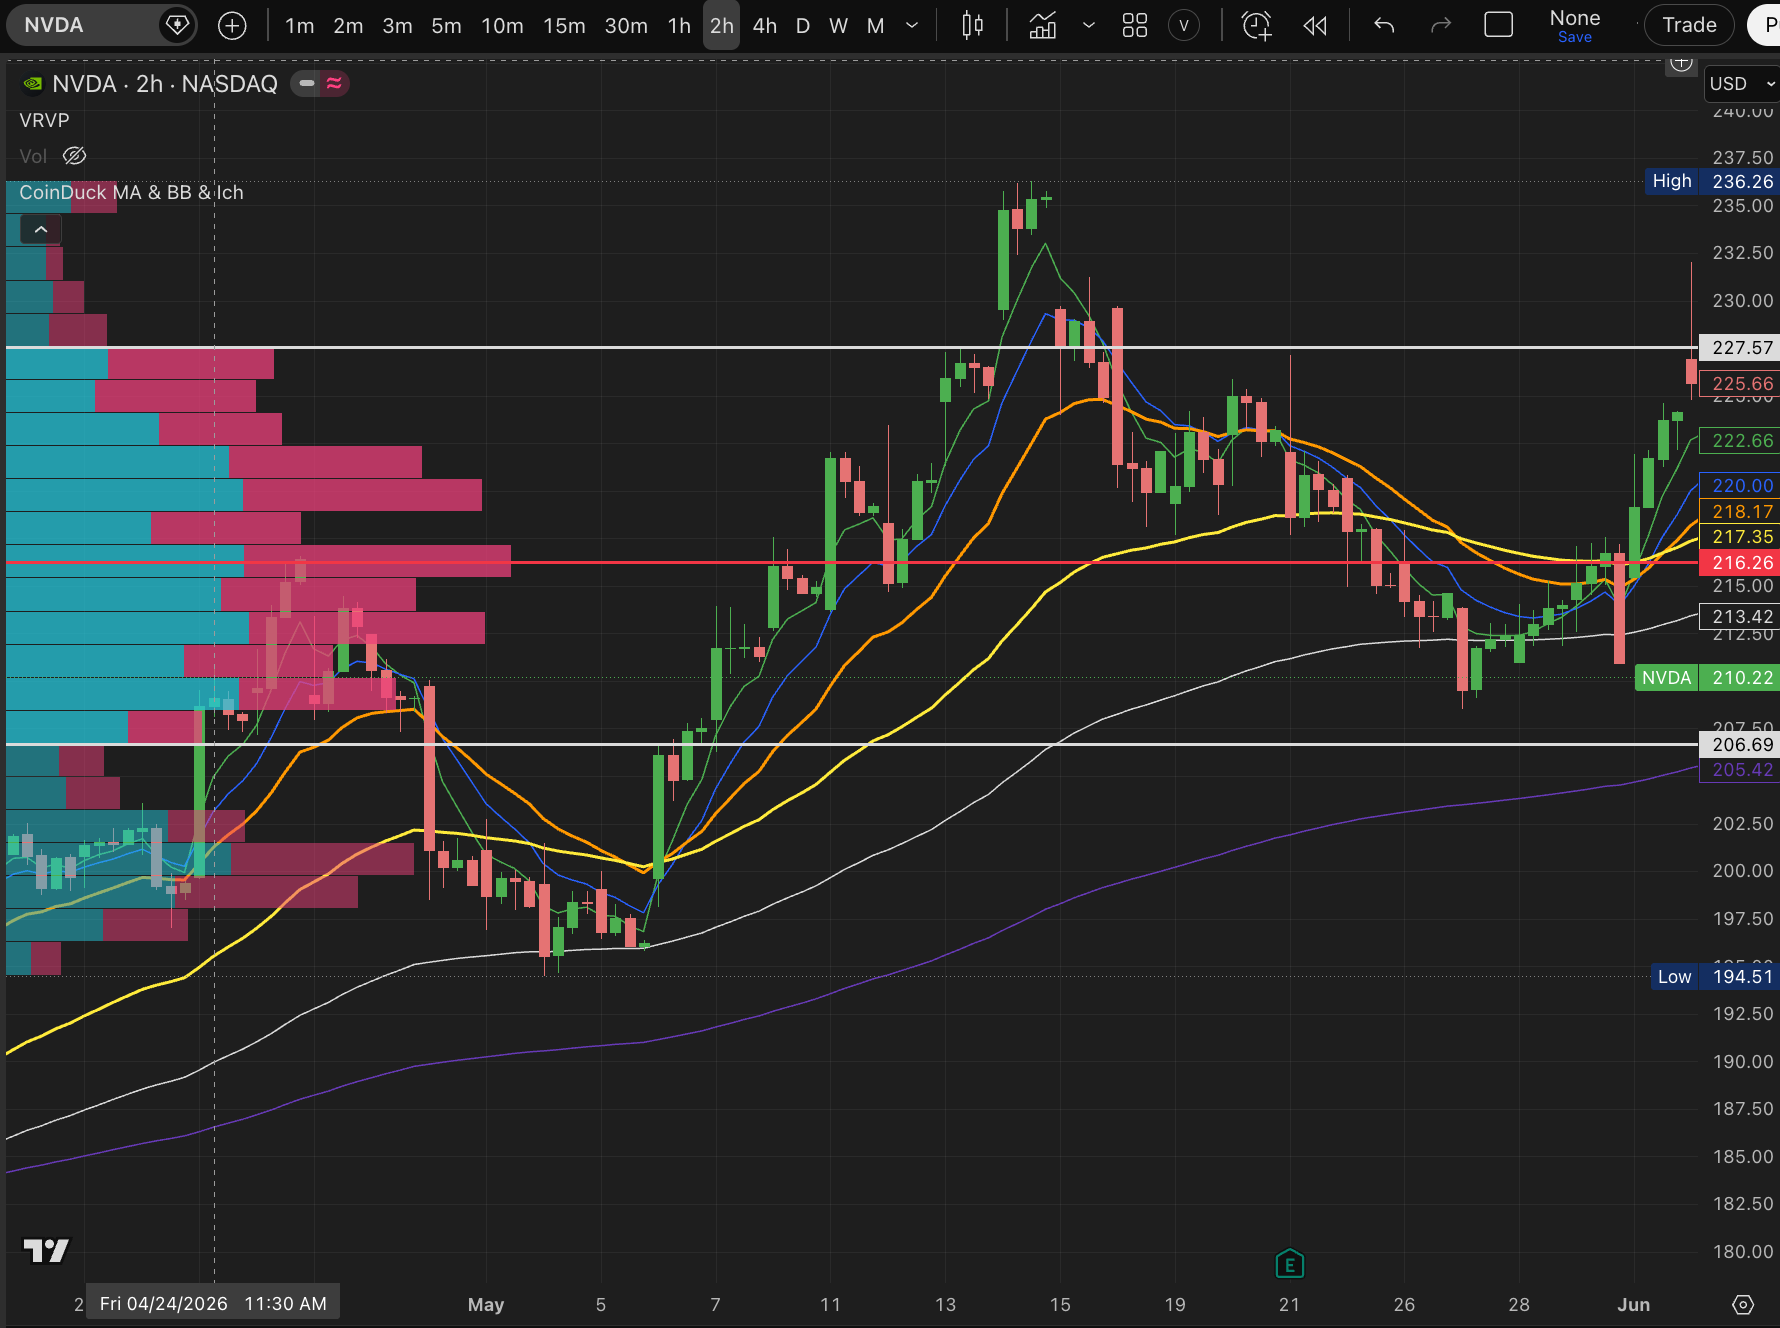Switch to the 2m timeframe
The width and height of the screenshot is (1780, 1328).
point(348,26)
